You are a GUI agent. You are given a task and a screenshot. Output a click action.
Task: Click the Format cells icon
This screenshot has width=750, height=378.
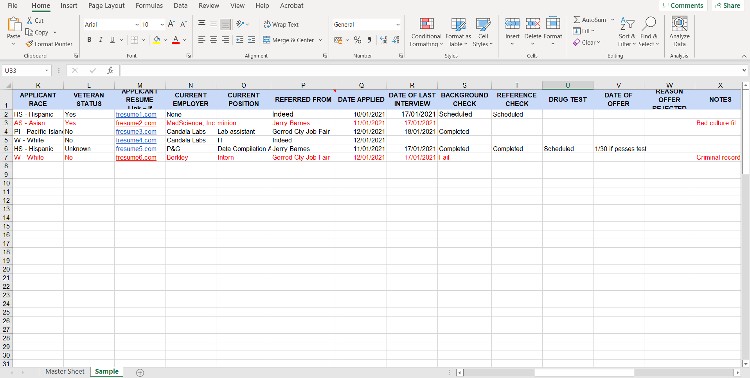pyautogui.click(x=552, y=23)
